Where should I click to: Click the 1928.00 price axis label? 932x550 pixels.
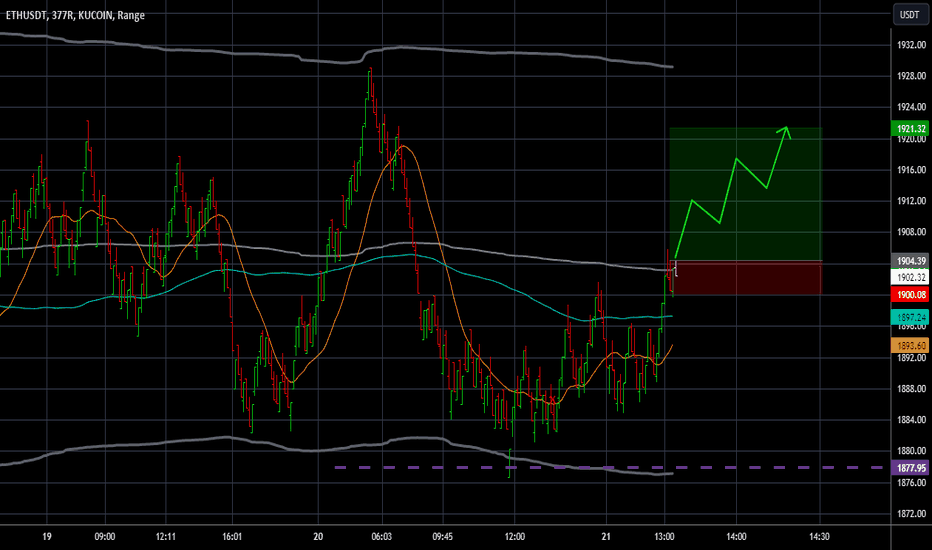click(x=911, y=76)
